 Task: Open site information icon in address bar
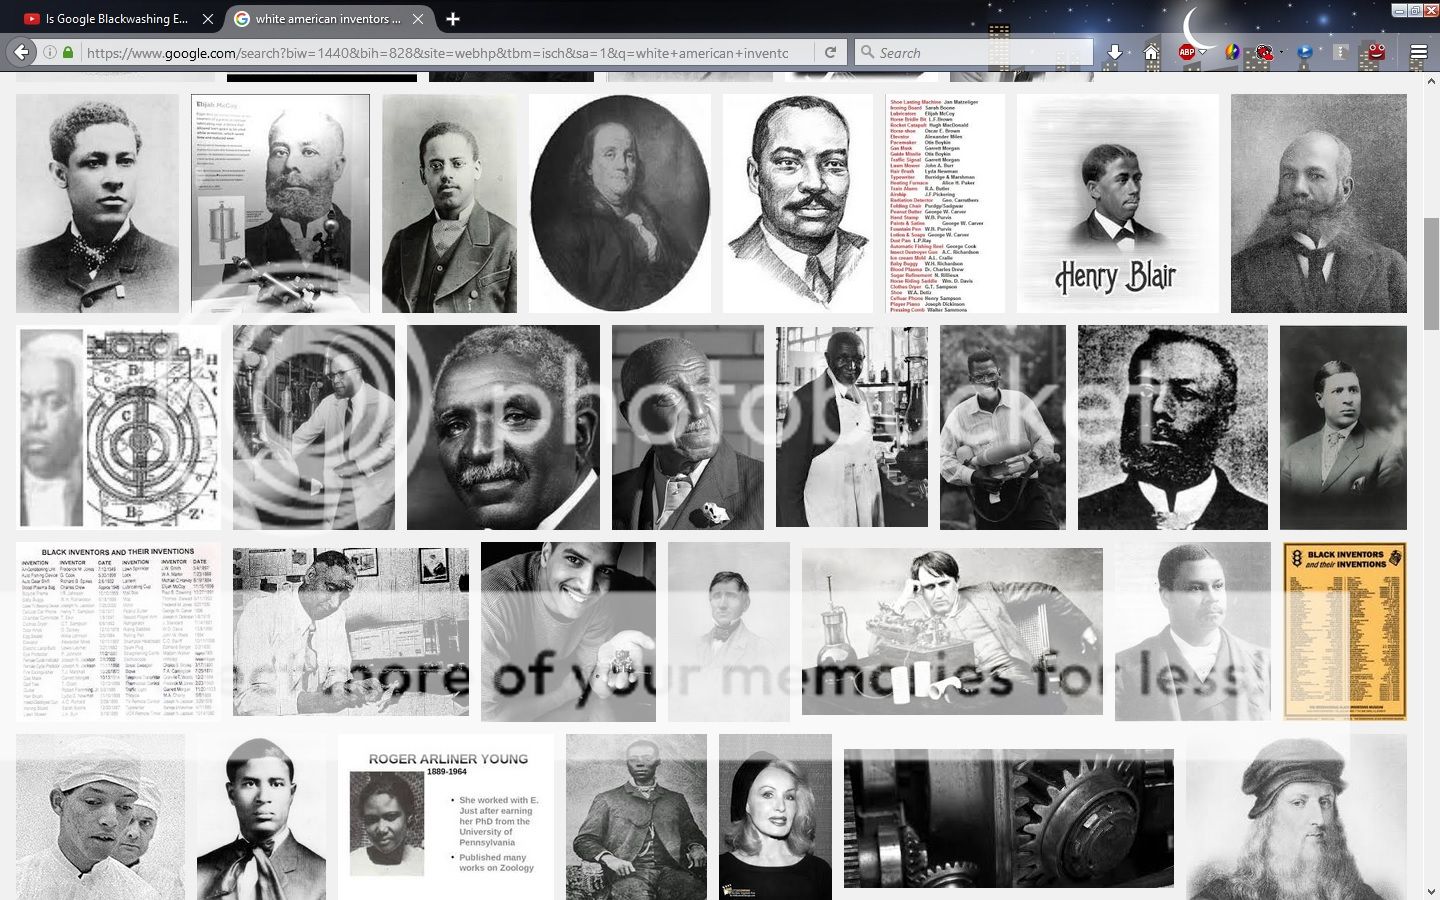coord(50,52)
